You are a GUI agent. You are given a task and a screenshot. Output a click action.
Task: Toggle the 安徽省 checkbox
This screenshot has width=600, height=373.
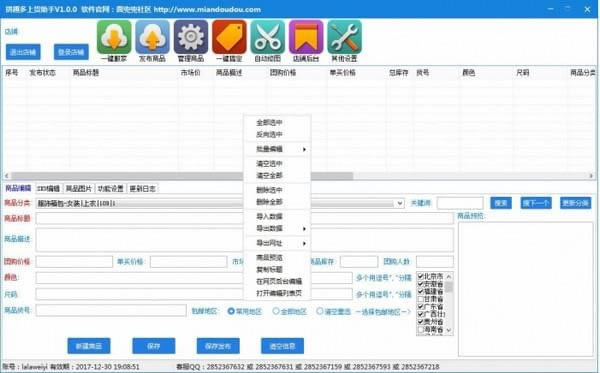coord(421,284)
